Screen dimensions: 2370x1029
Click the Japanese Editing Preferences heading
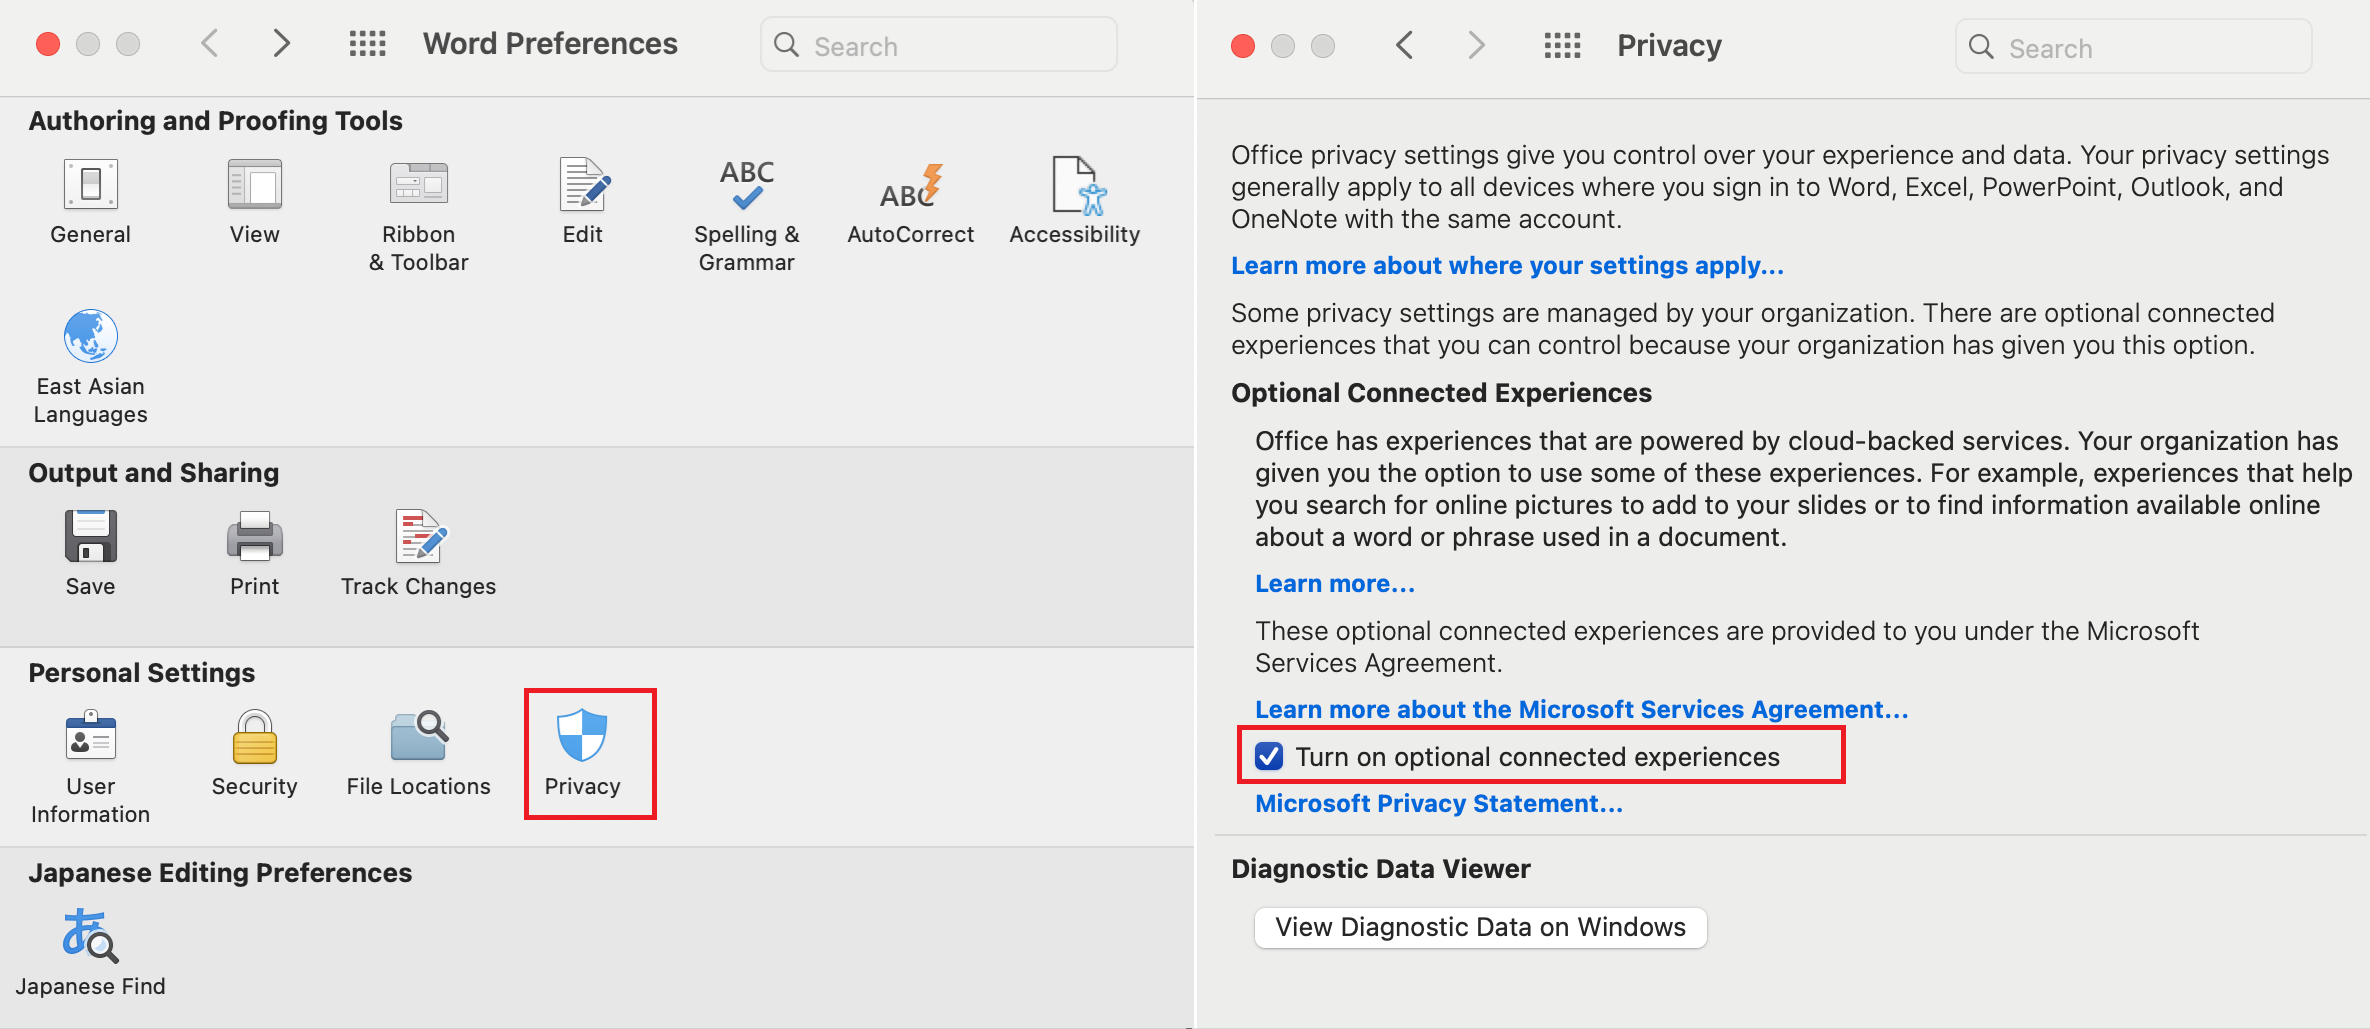[220, 873]
